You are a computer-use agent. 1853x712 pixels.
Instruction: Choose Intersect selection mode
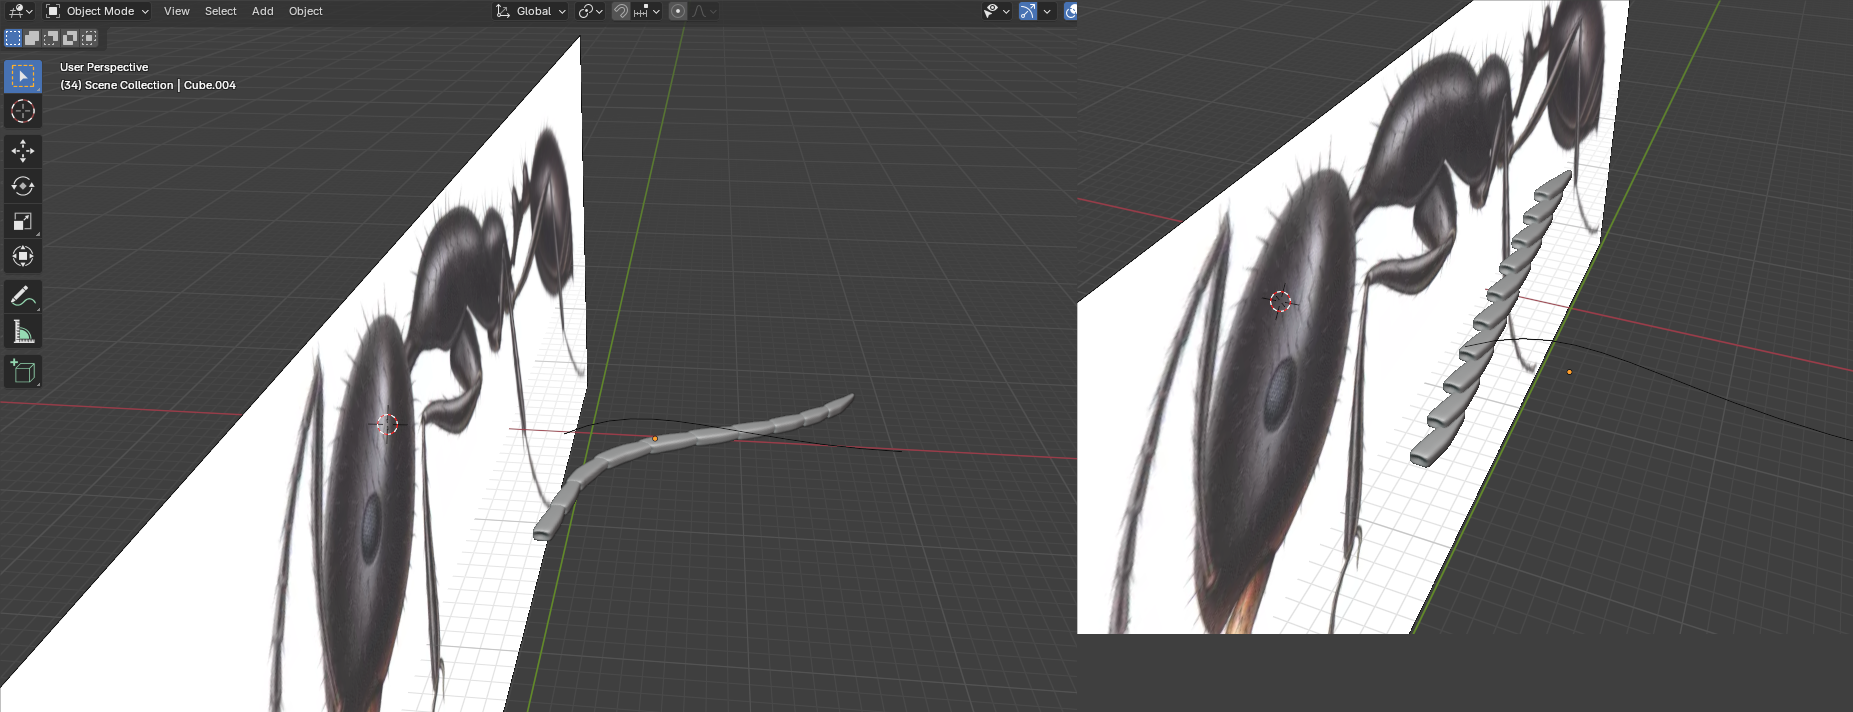pos(89,38)
